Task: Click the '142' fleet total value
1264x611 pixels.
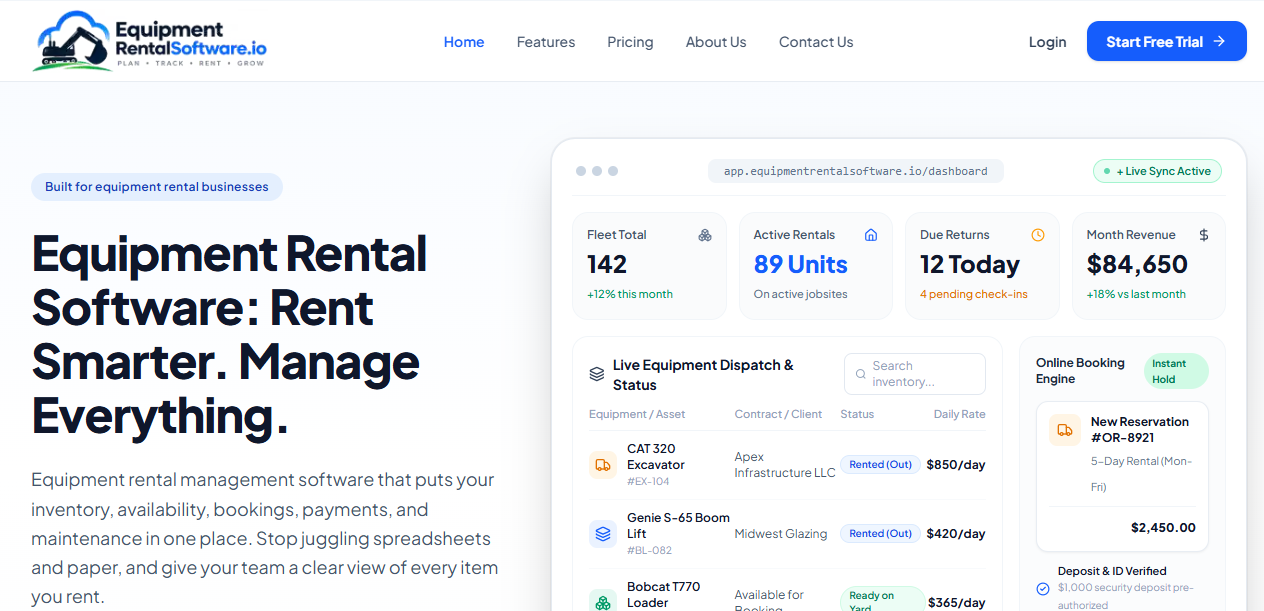Action: (607, 265)
